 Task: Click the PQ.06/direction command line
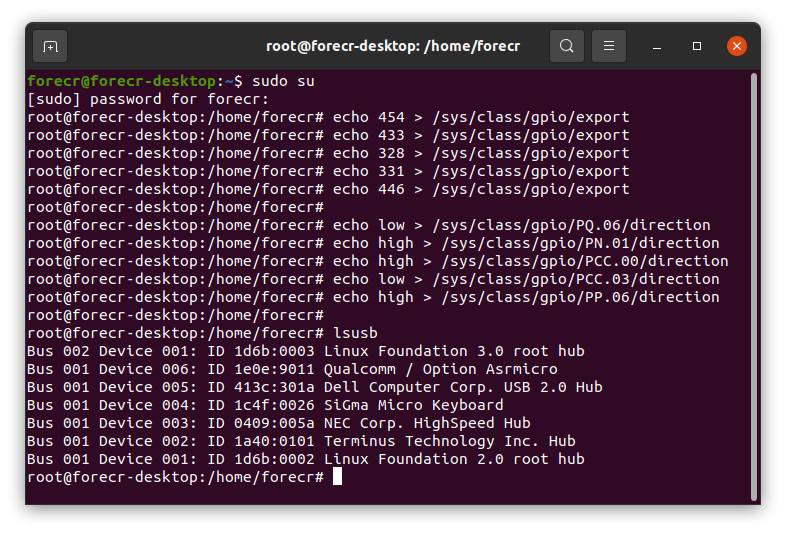369,225
